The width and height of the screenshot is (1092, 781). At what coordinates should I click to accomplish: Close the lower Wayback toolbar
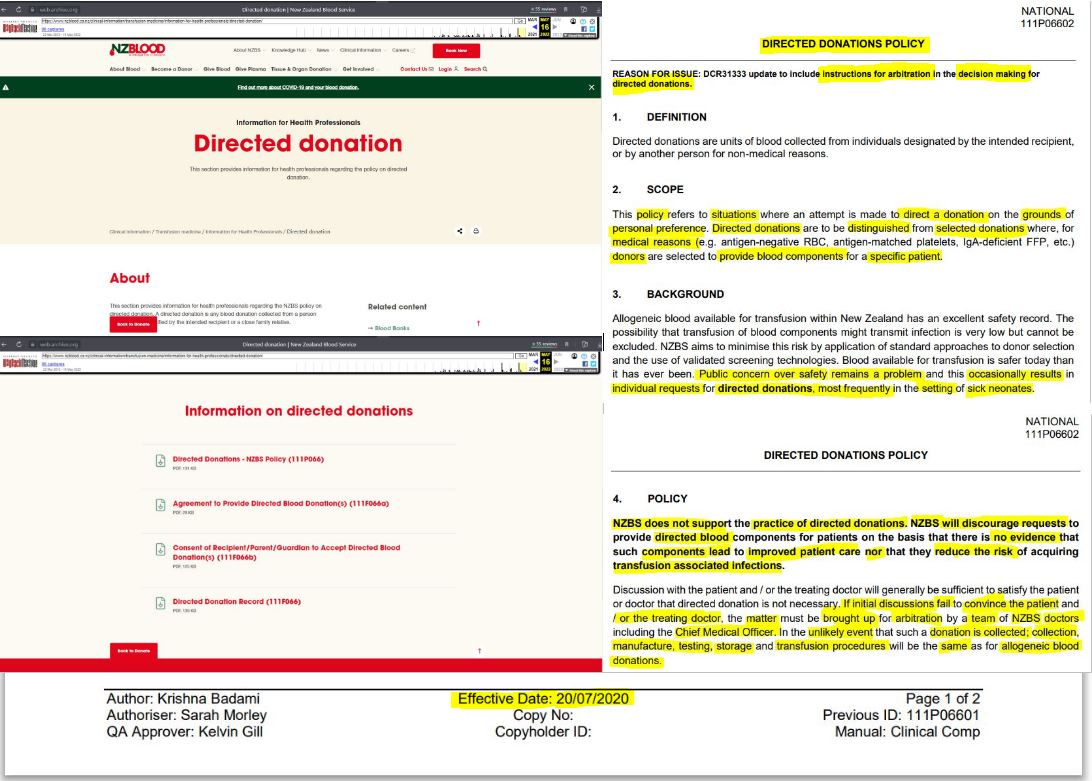click(593, 356)
